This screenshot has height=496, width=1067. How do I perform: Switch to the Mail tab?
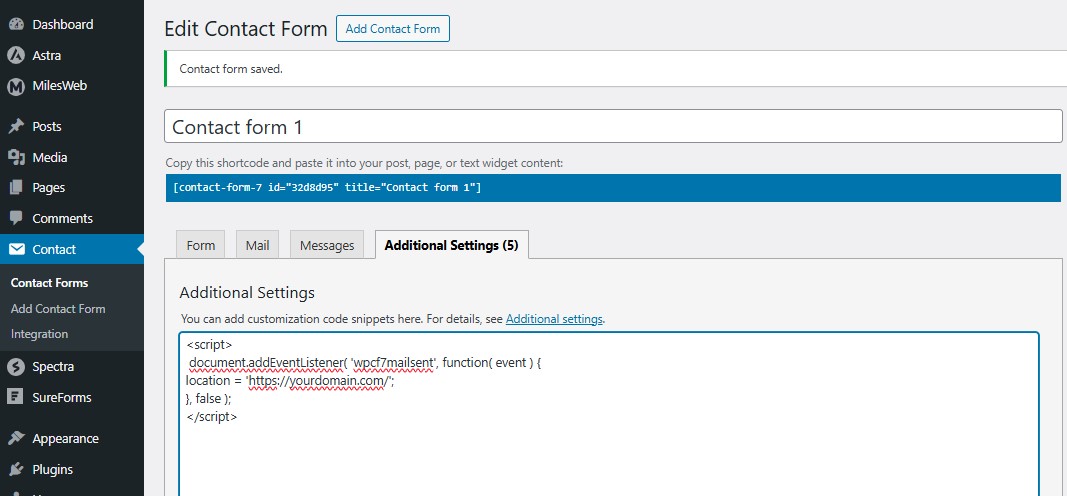(257, 245)
